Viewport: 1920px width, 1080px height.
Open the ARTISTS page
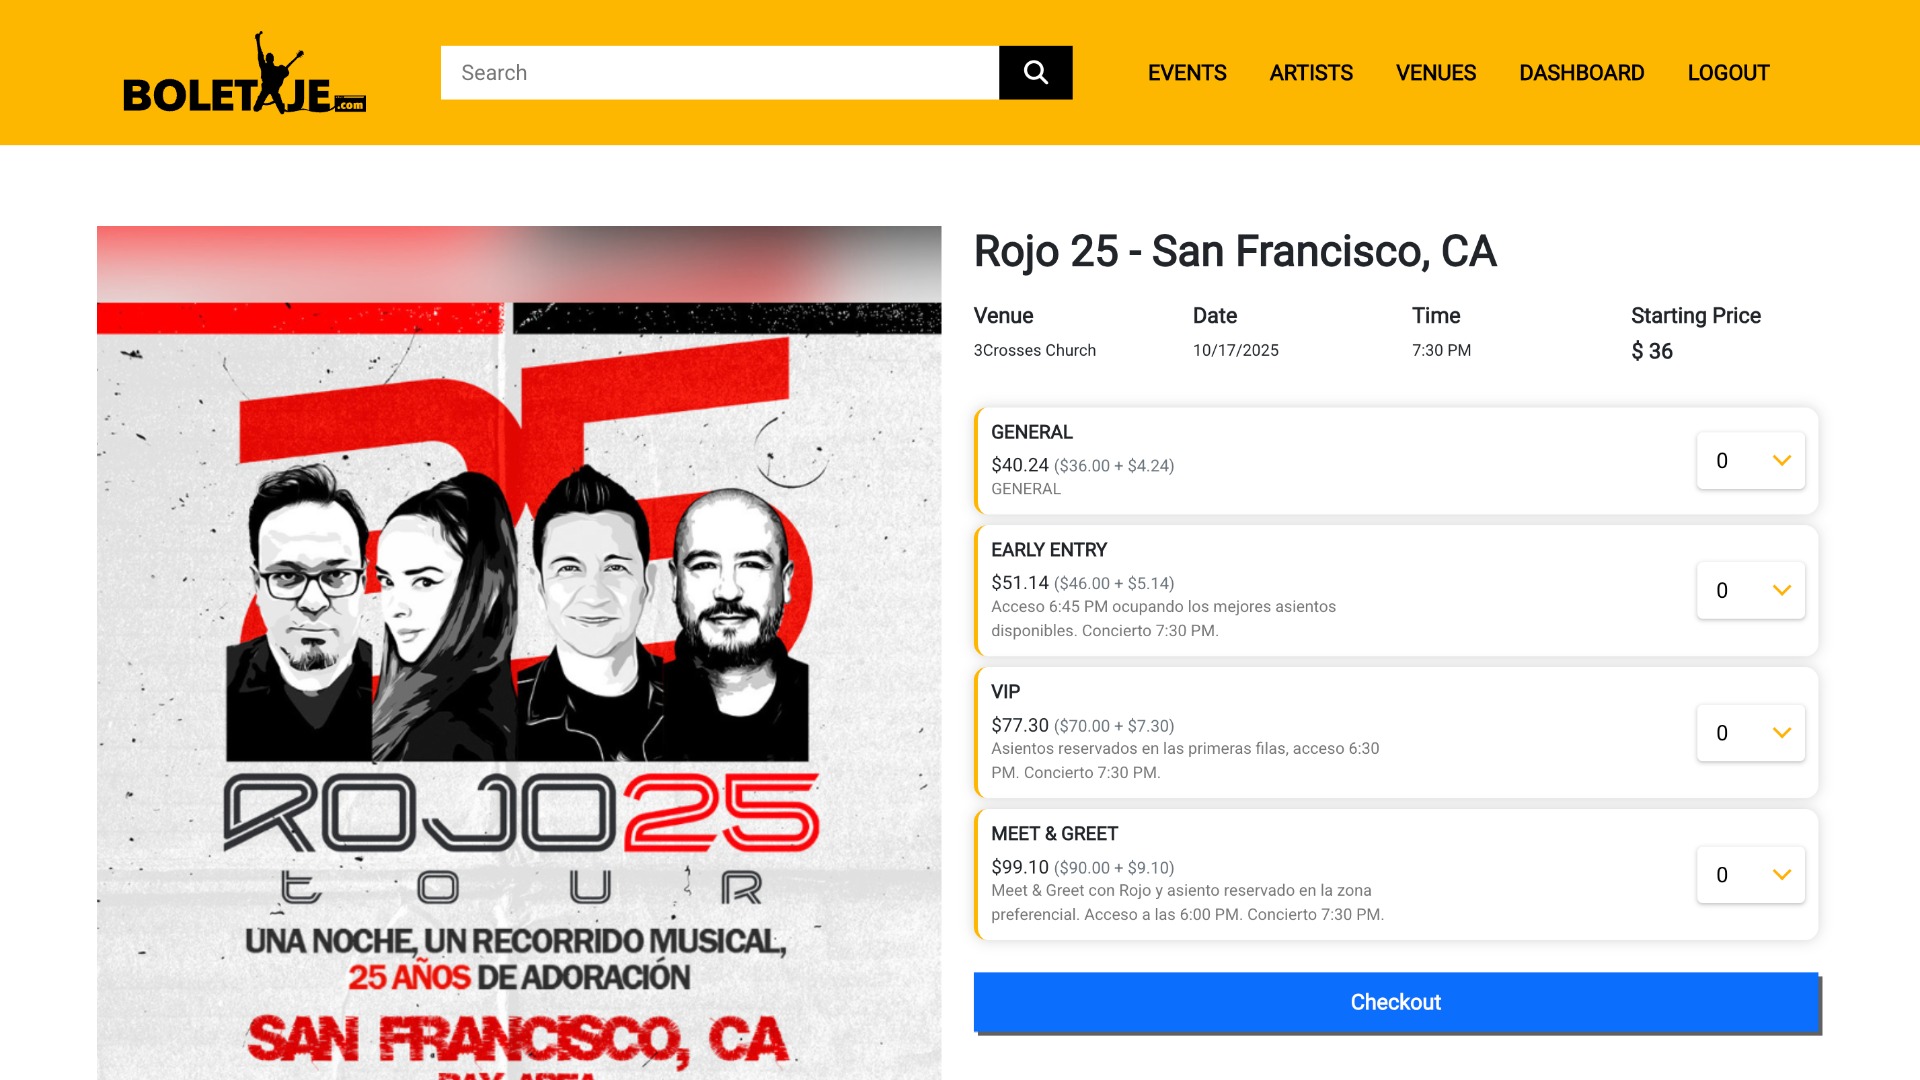pyautogui.click(x=1311, y=73)
